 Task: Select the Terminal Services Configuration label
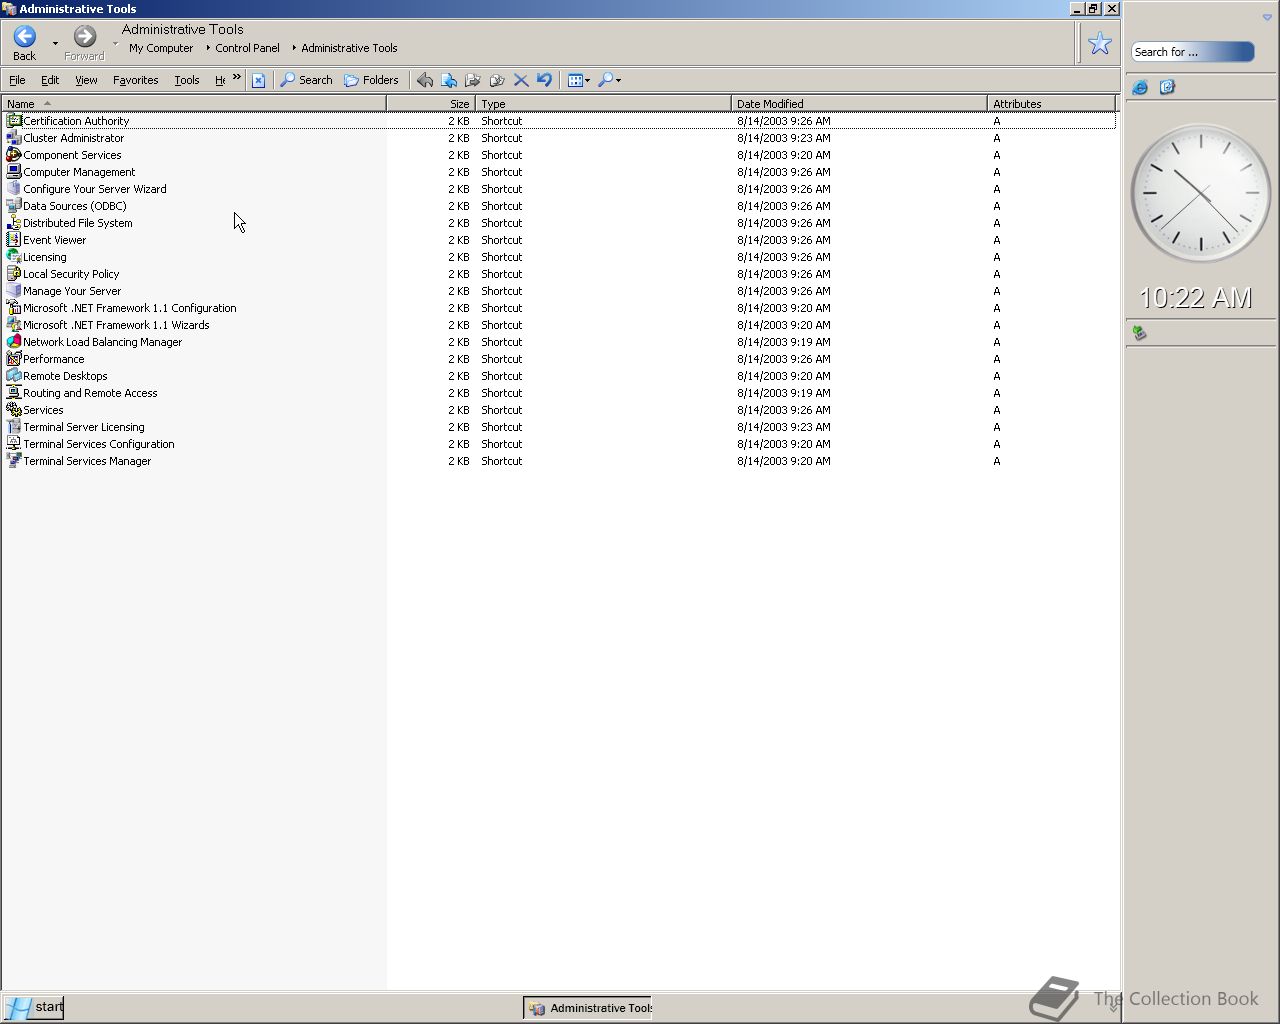[99, 444]
